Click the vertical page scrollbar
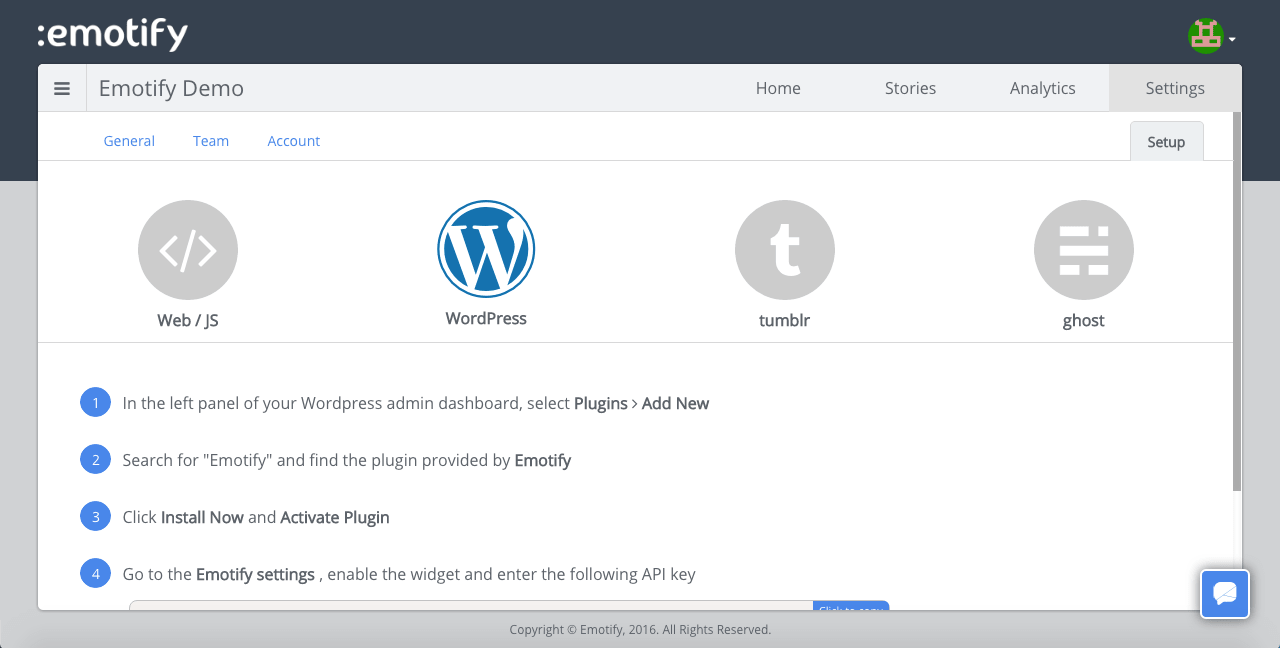 click(x=1237, y=302)
